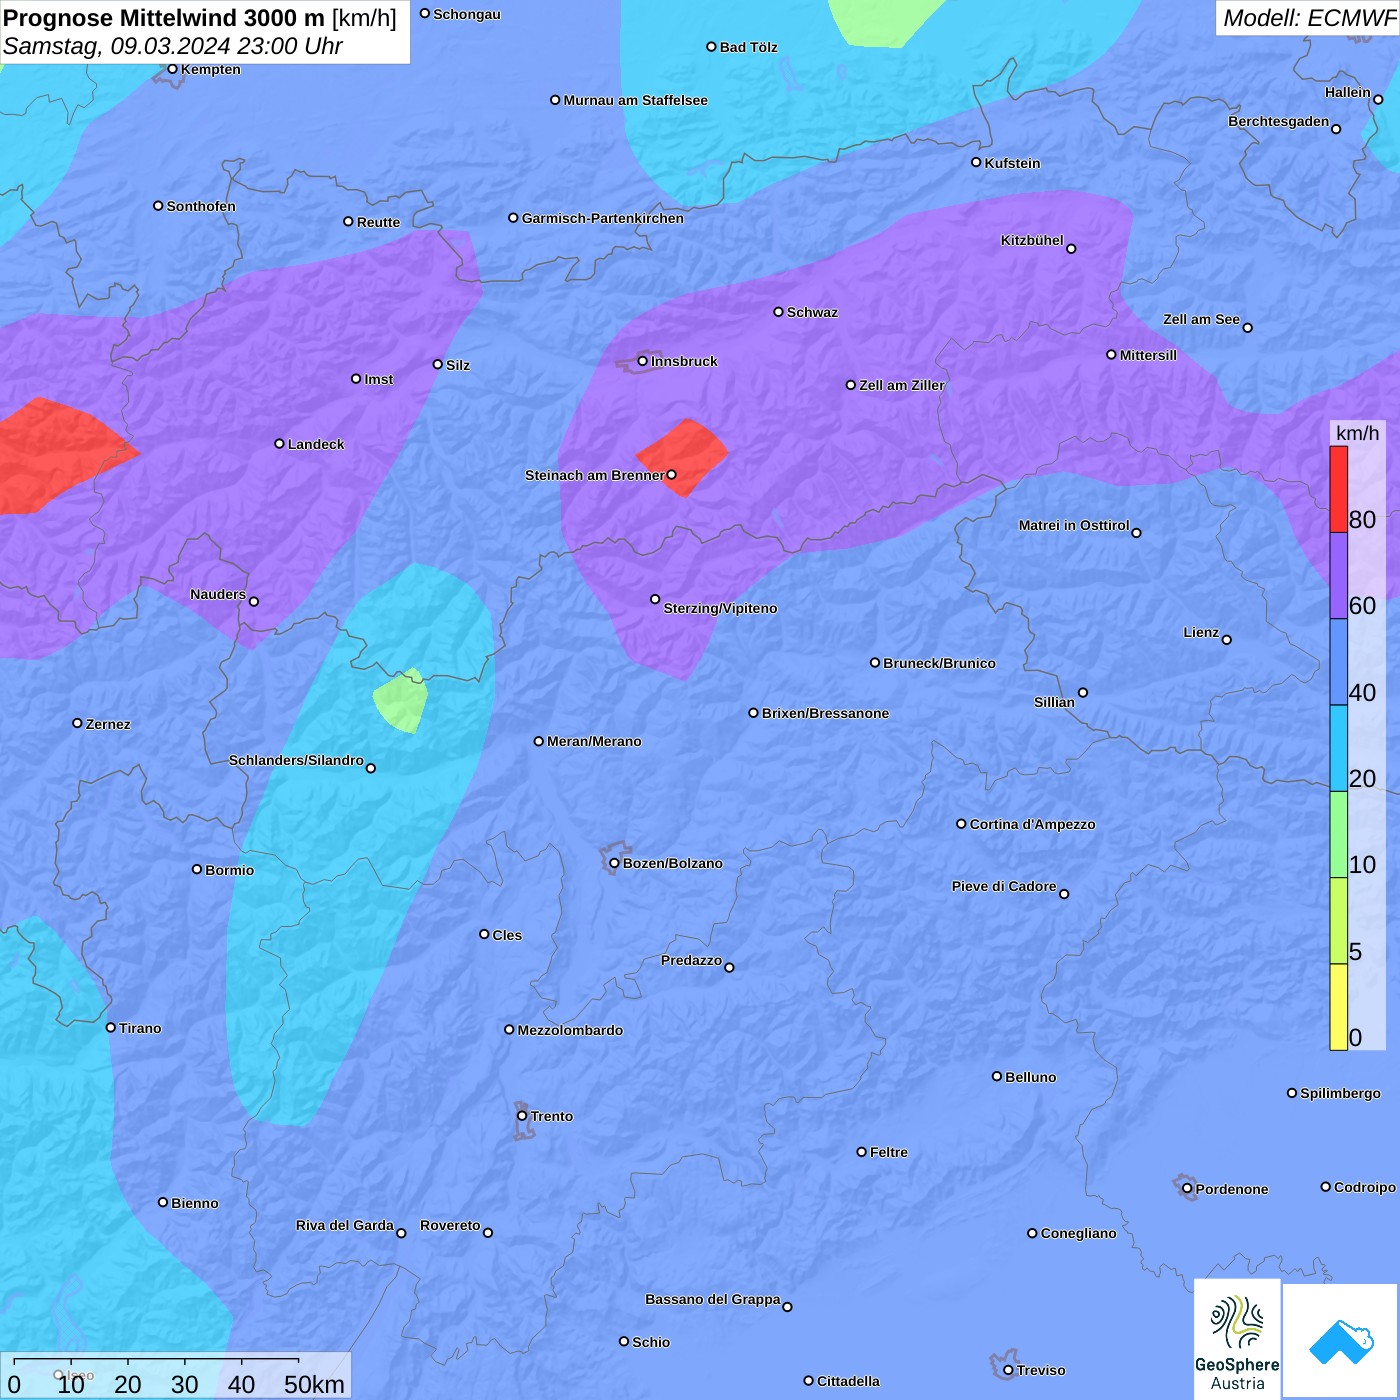
Task: Click the Tirano marker dot
Action: tap(111, 1027)
